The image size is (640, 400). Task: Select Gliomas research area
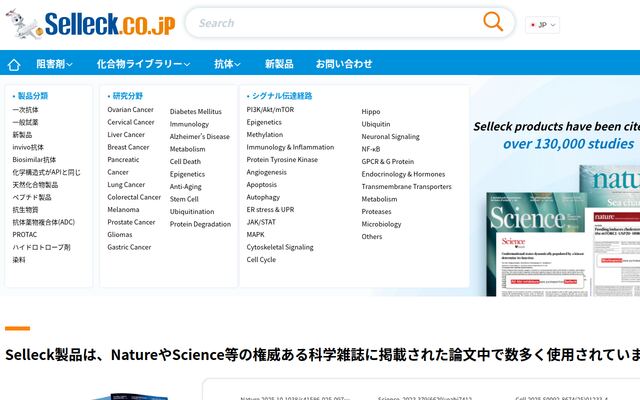(x=120, y=235)
